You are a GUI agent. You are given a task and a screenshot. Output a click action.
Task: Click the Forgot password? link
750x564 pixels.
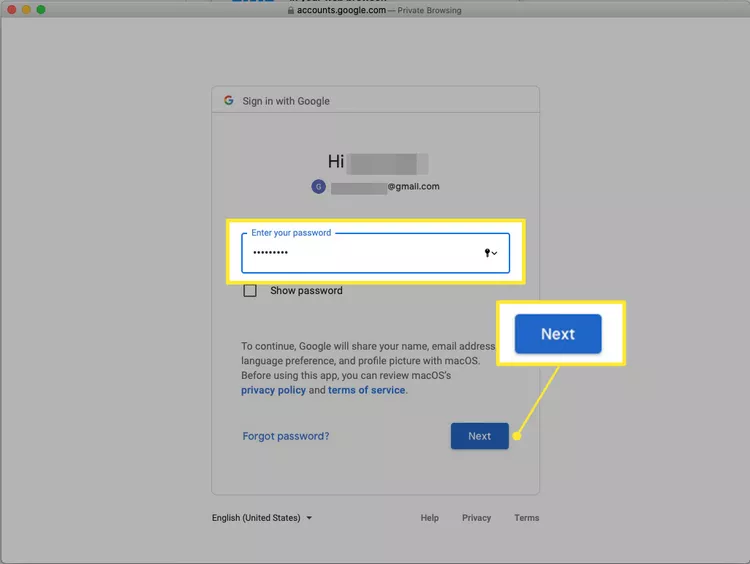pyautogui.click(x=286, y=436)
